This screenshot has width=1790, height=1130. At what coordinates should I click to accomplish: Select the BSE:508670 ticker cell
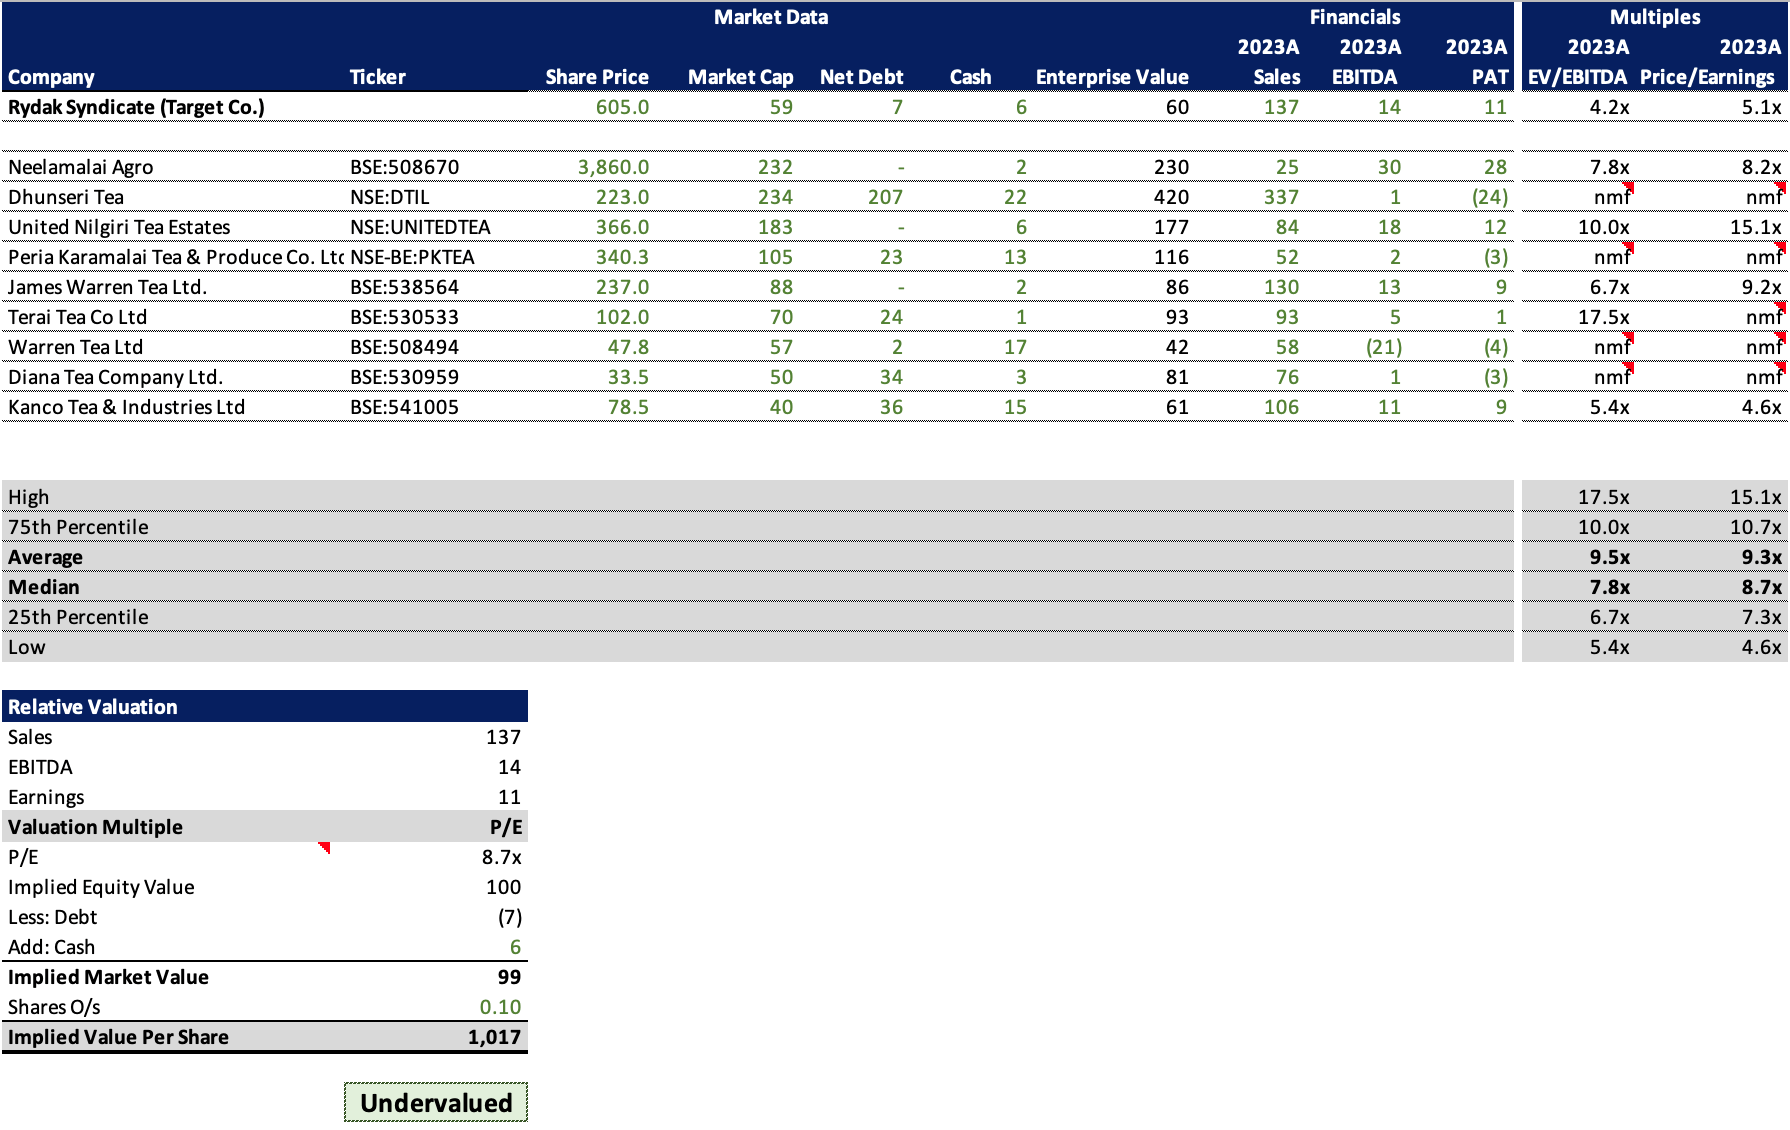[x=404, y=167]
